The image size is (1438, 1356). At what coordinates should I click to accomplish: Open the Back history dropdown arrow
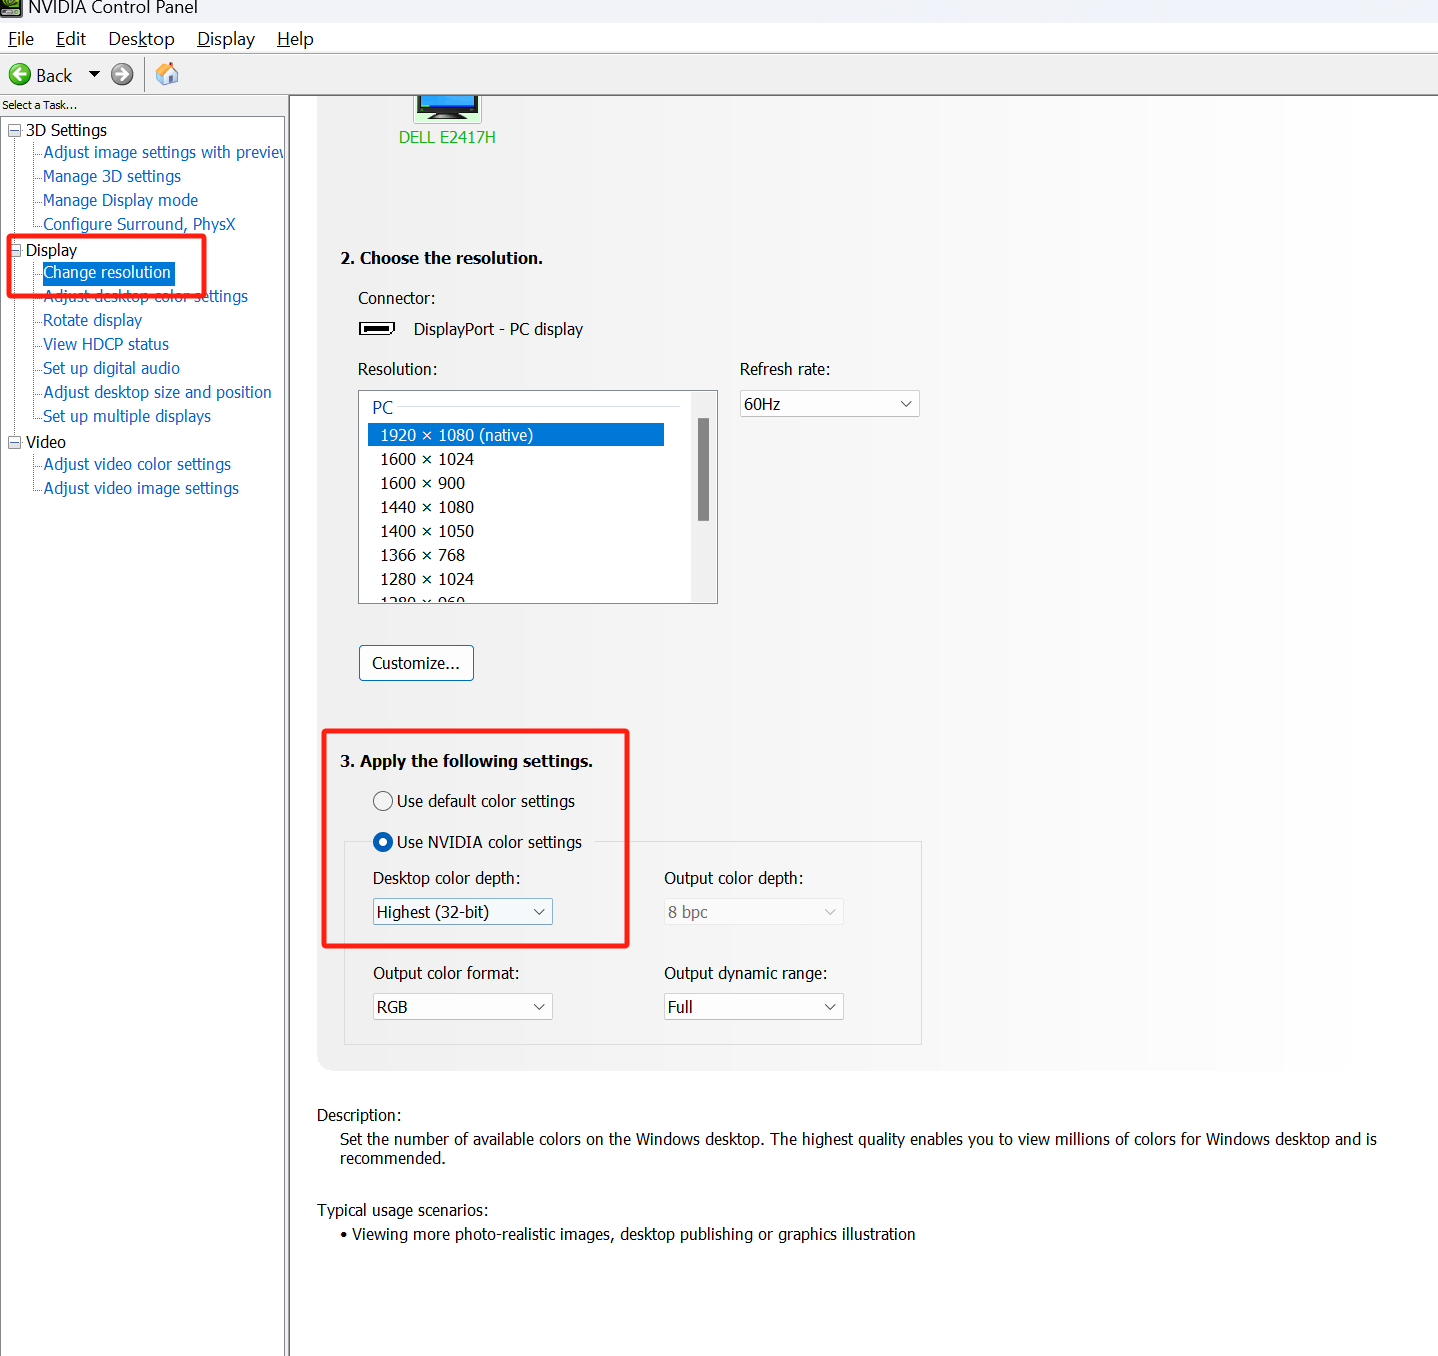(x=94, y=75)
